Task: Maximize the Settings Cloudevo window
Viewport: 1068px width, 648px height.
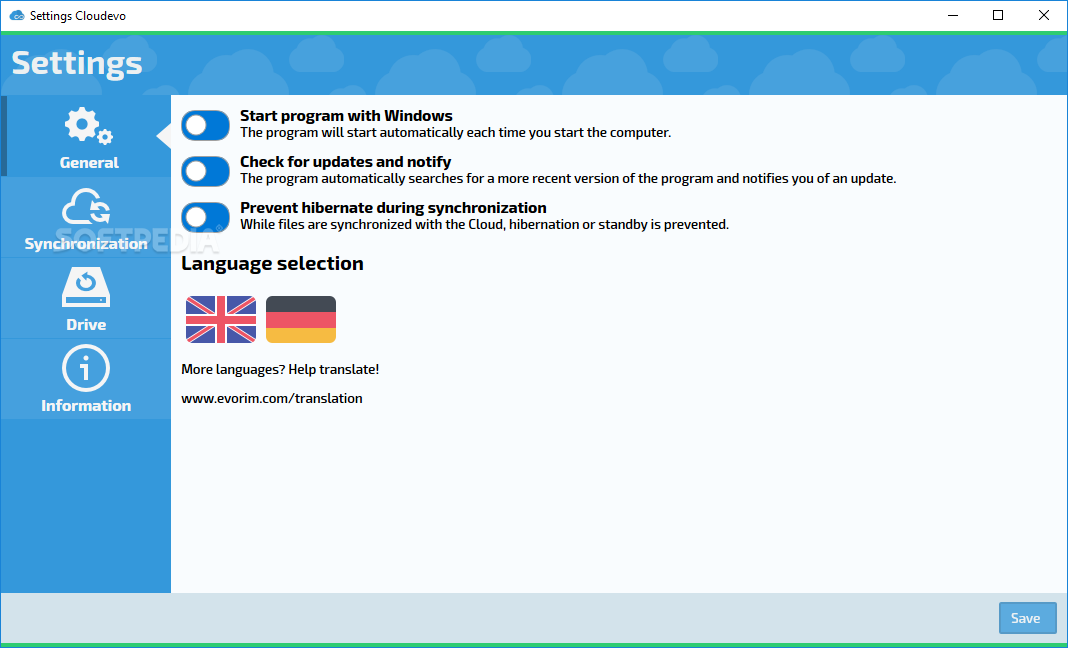Action: (x=998, y=15)
